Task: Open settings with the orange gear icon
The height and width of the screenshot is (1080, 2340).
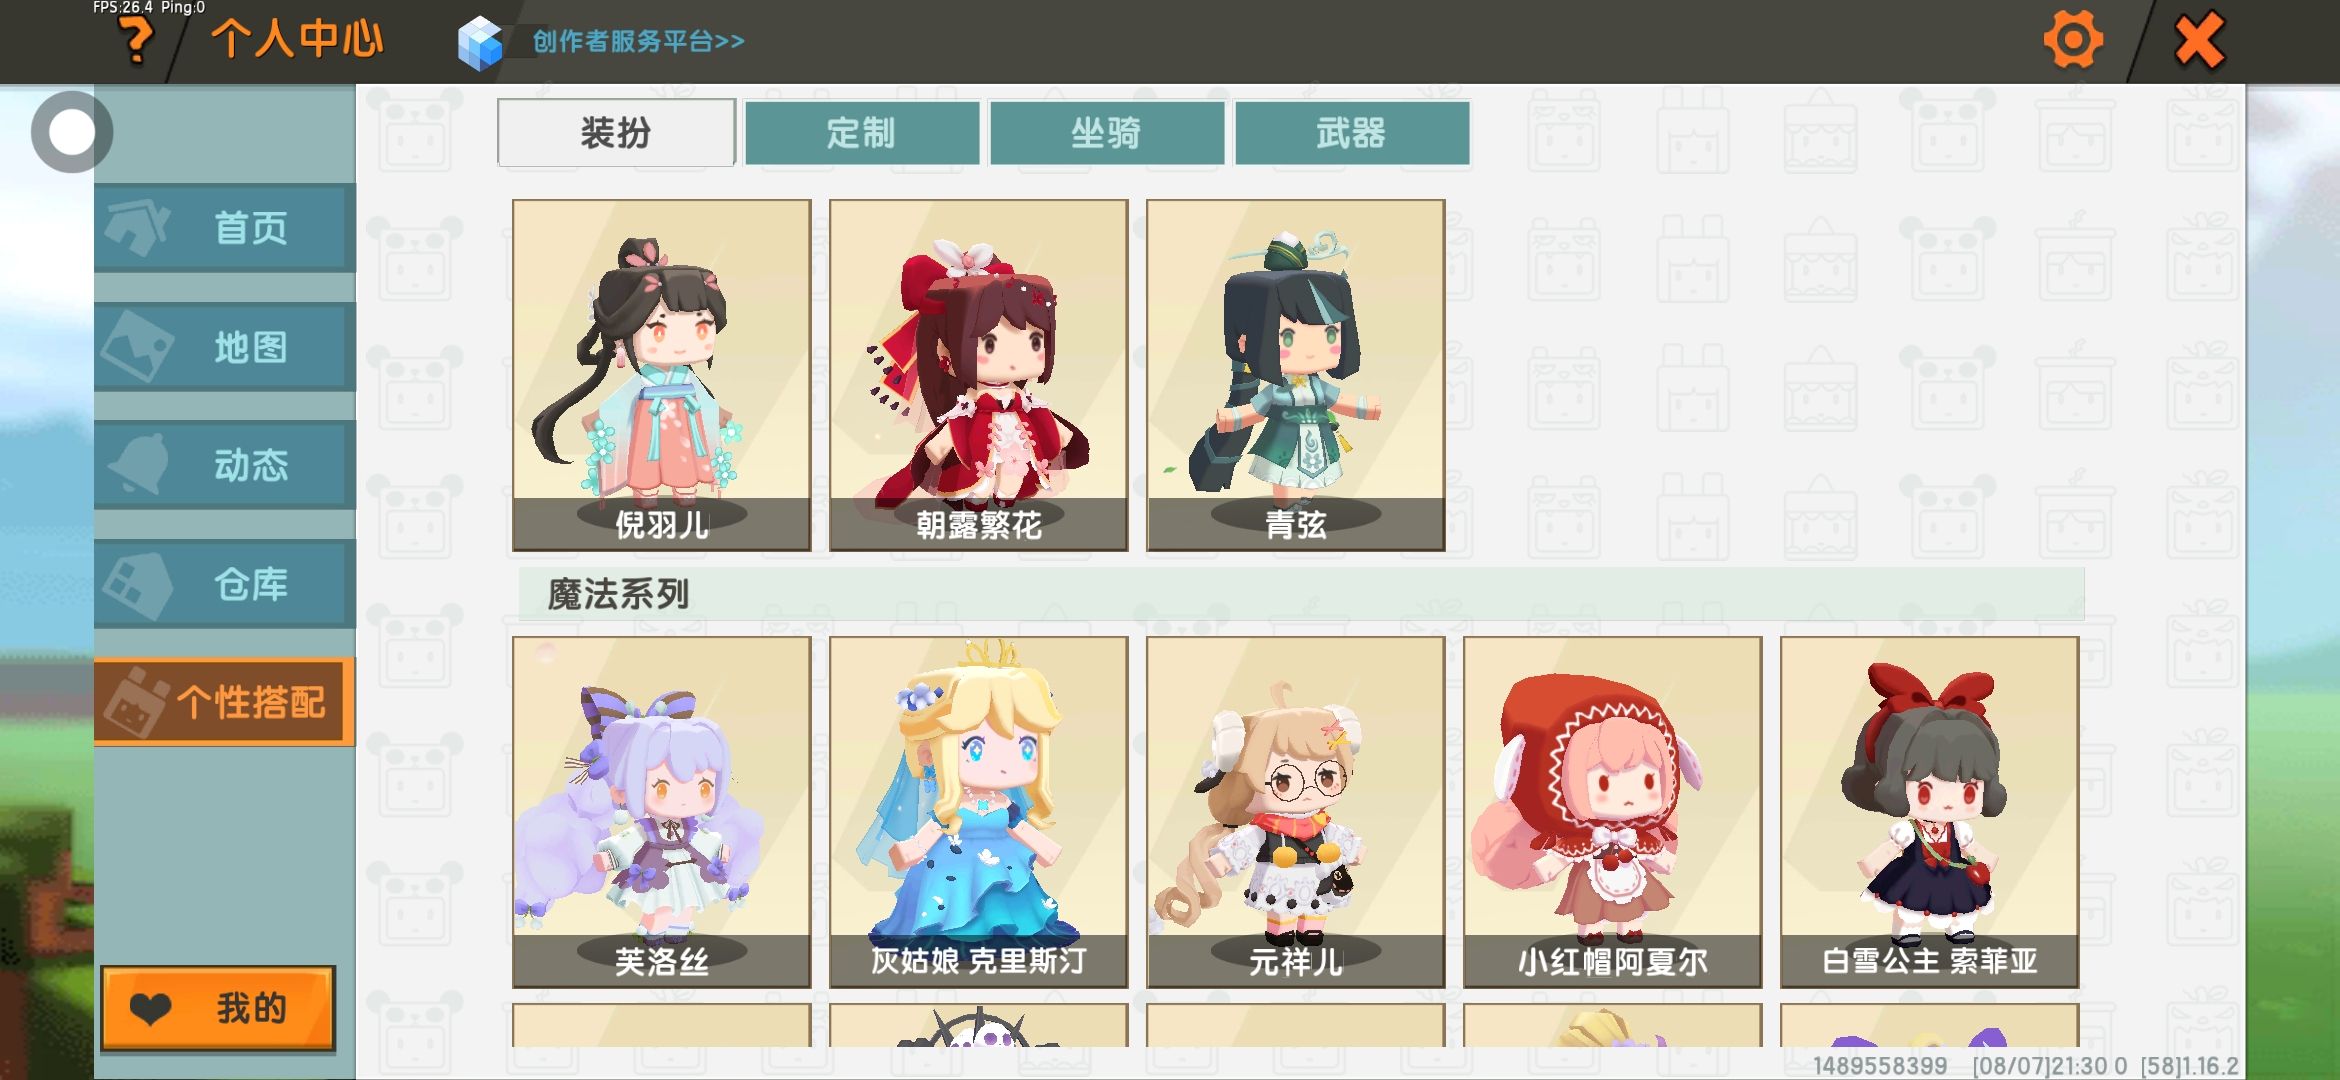Action: 2073,40
